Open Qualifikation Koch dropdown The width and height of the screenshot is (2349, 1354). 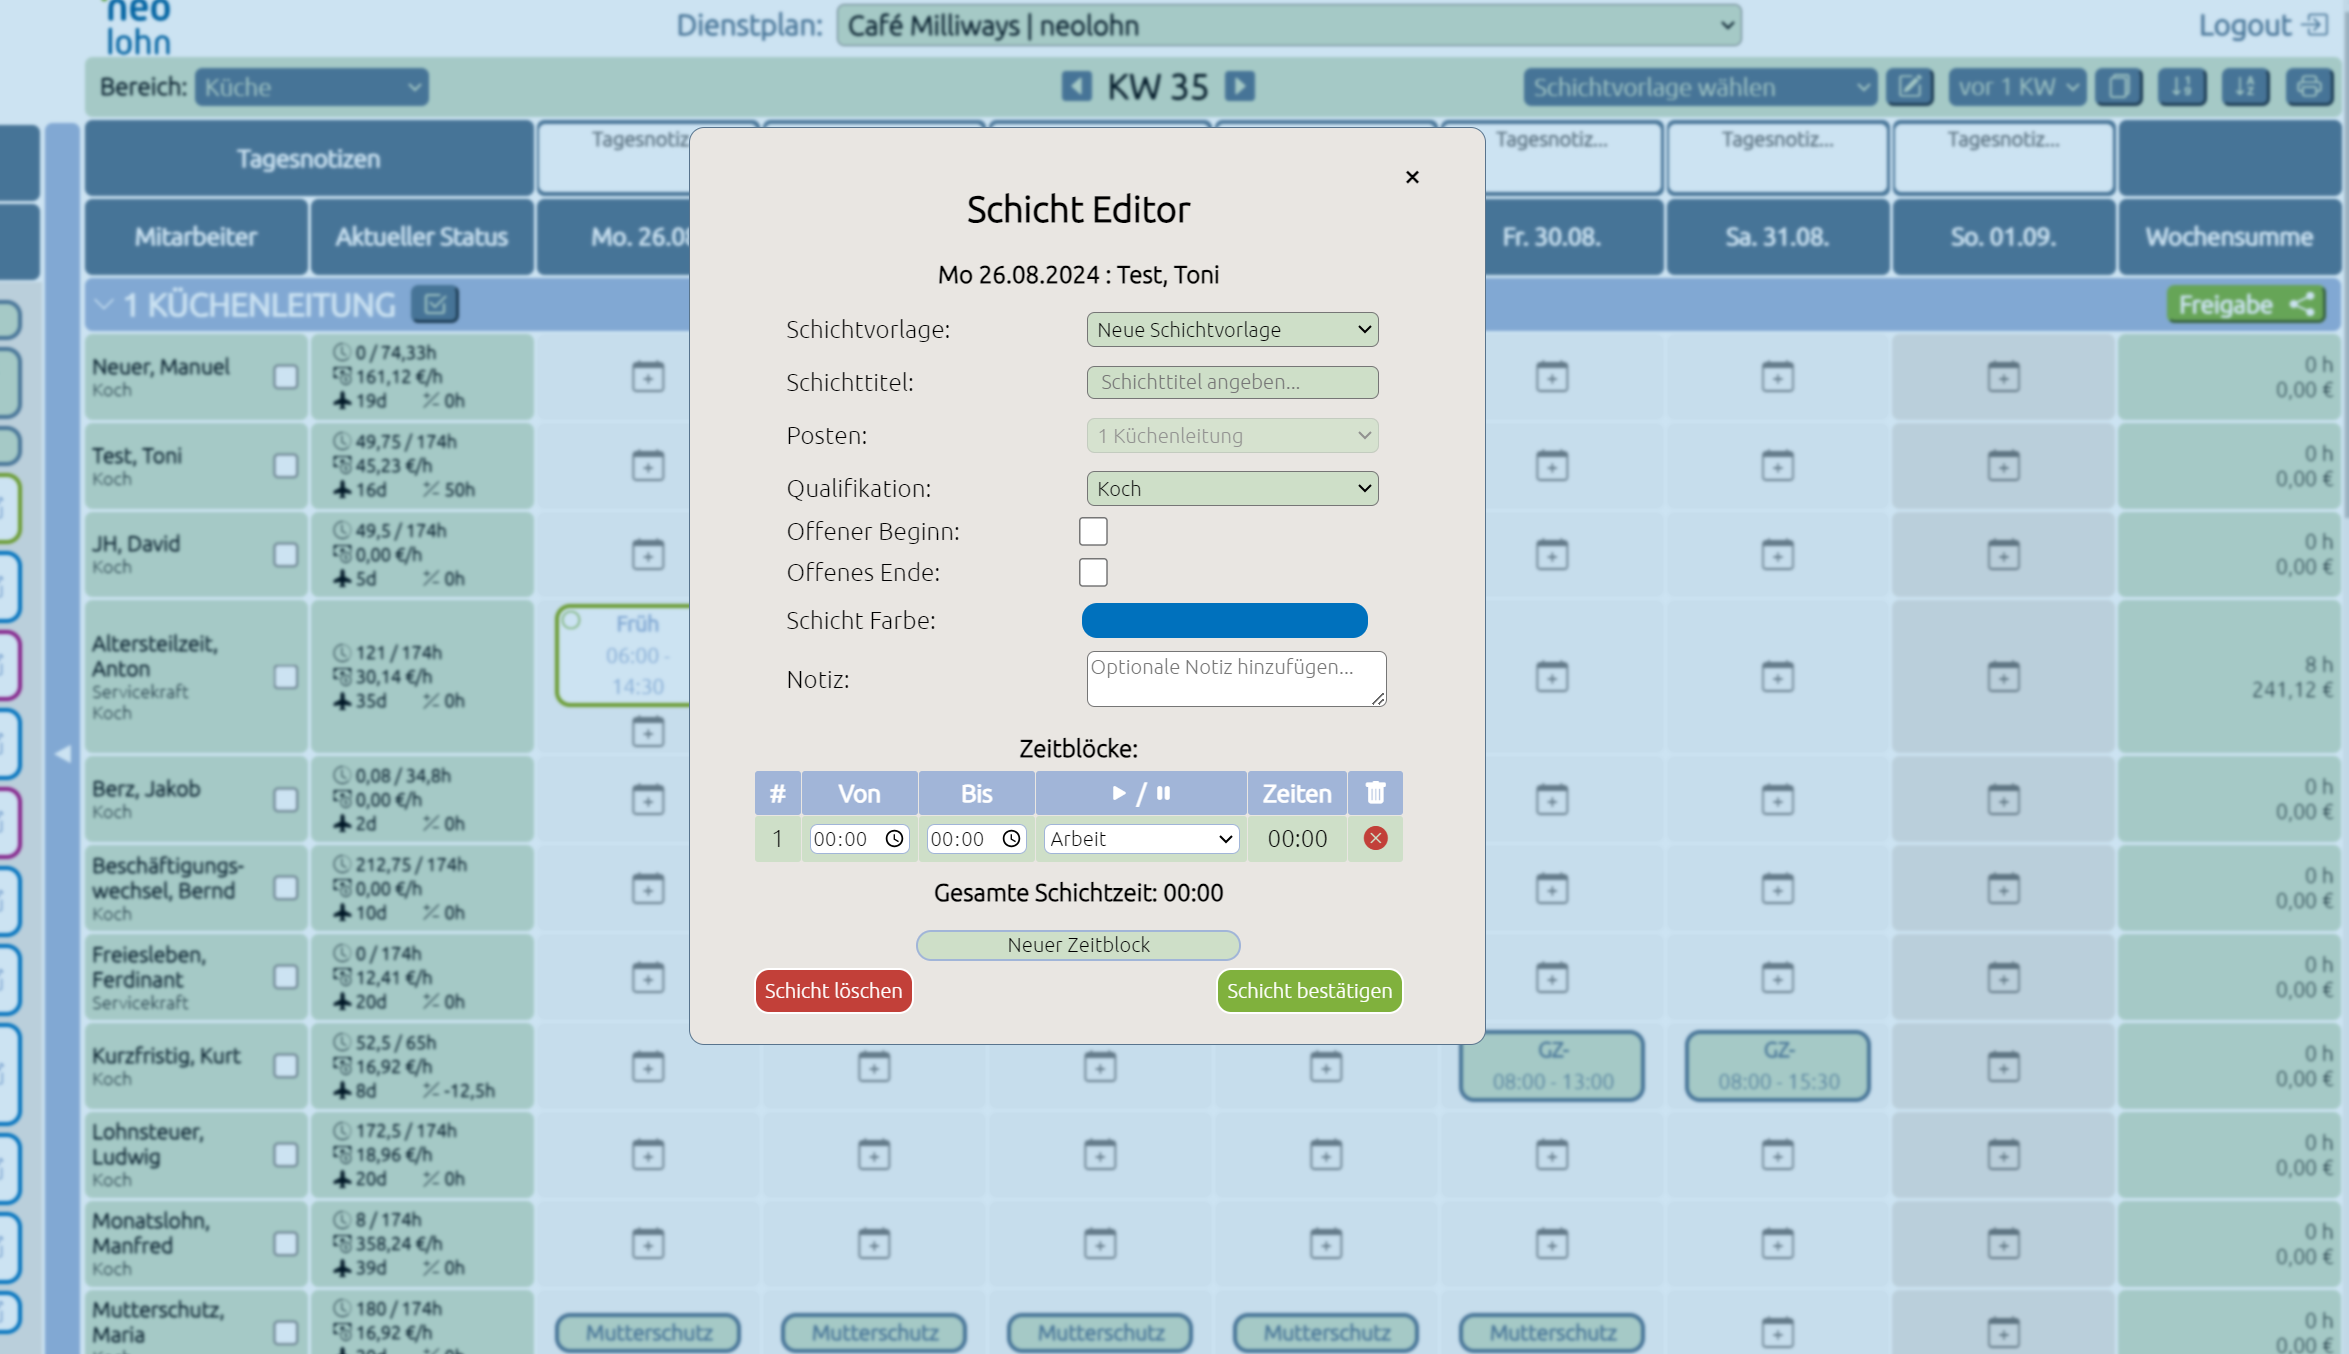pos(1232,488)
